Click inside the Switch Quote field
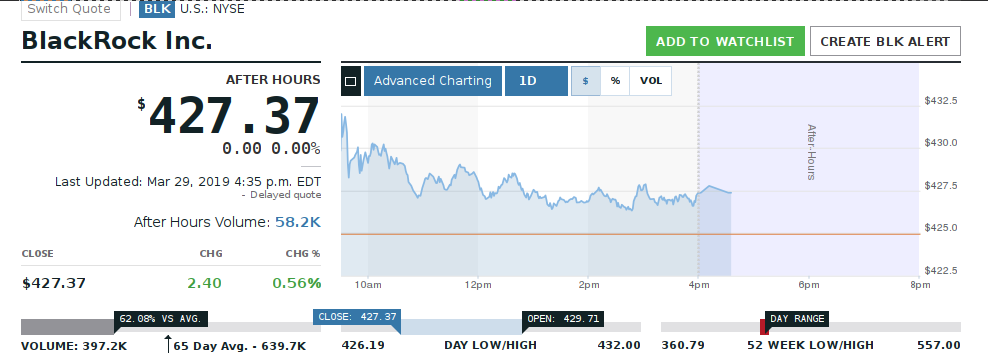Viewport: 988px width, 362px height. point(70,9)
